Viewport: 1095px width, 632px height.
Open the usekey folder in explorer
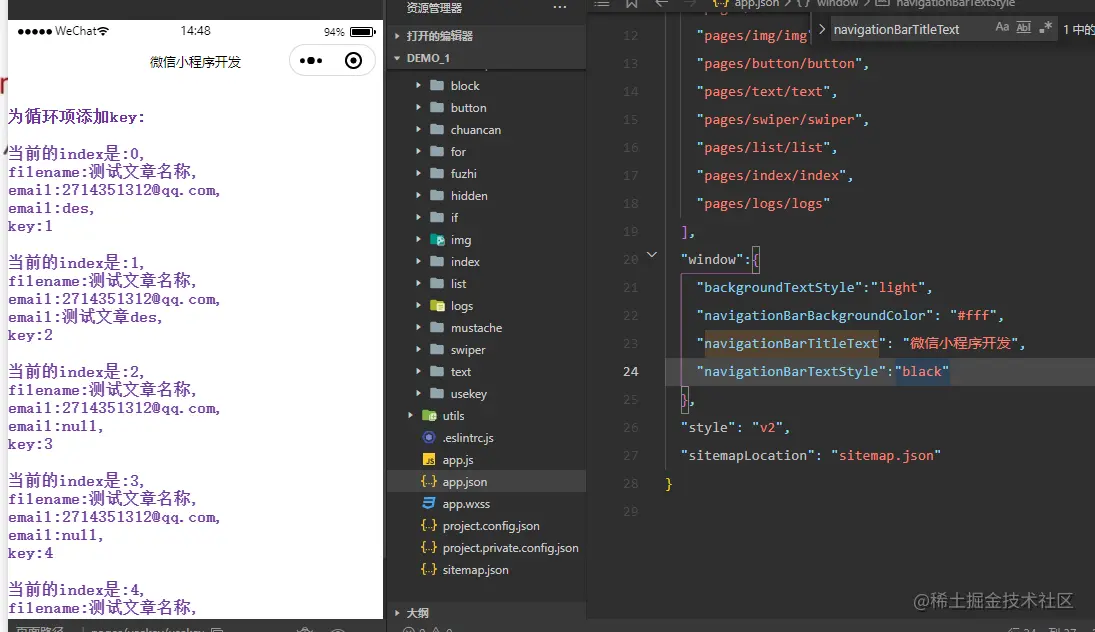point(469,393)
